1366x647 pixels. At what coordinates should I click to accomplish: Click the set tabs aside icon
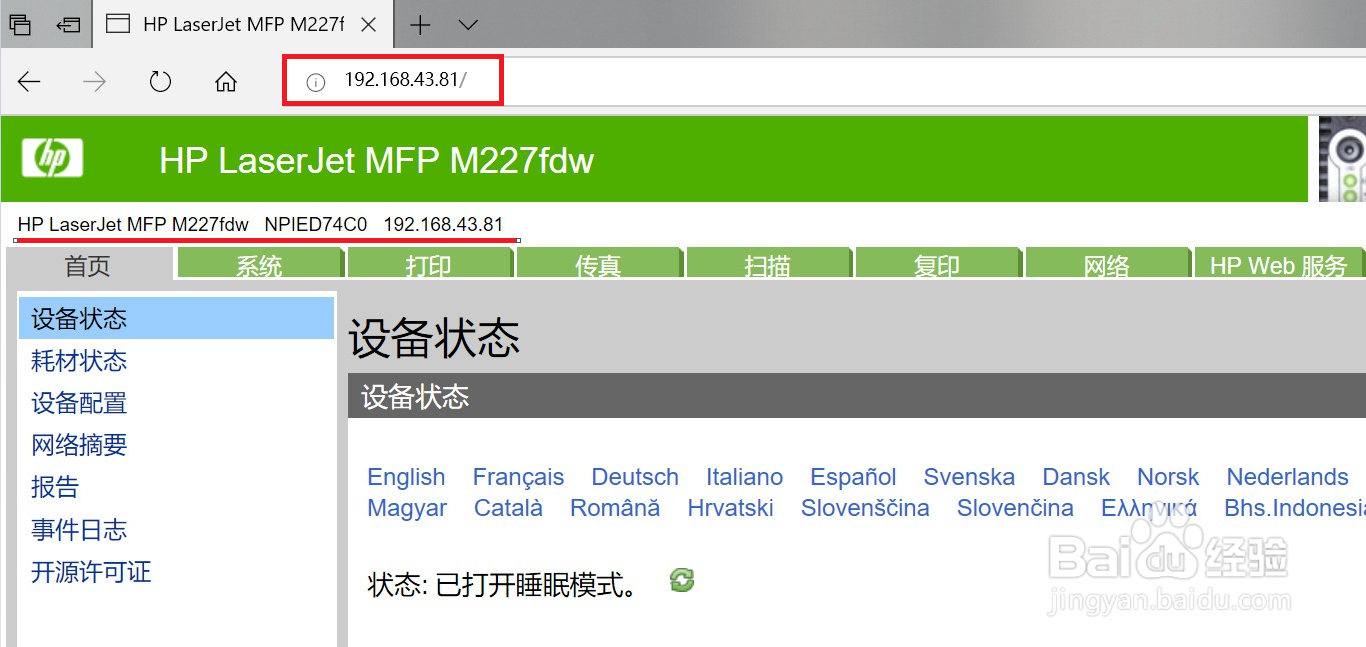click(x=68, y=24)
